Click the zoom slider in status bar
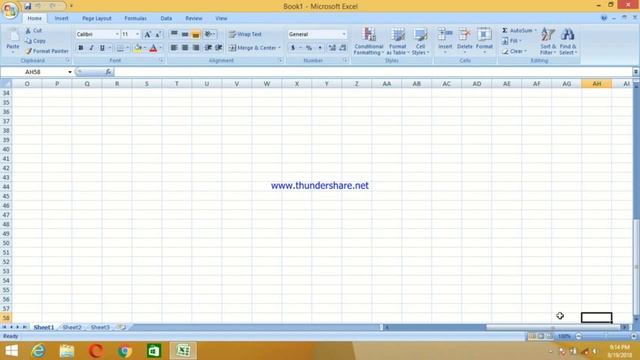 point(606,336)
